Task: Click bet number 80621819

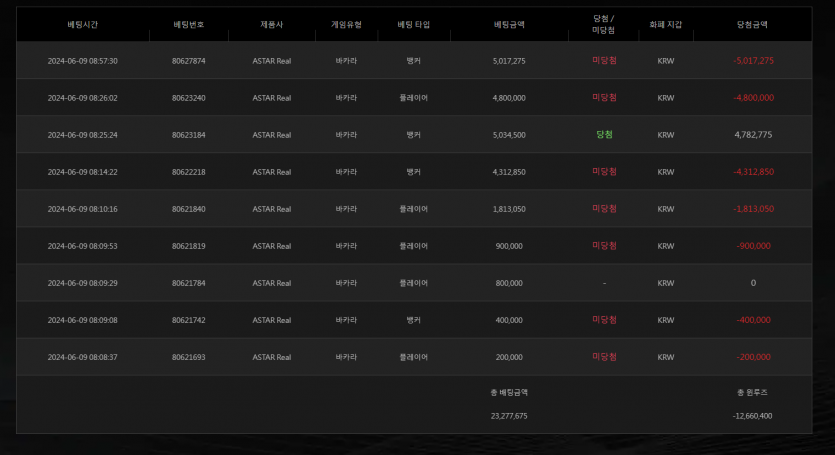Action: point(189,246)
